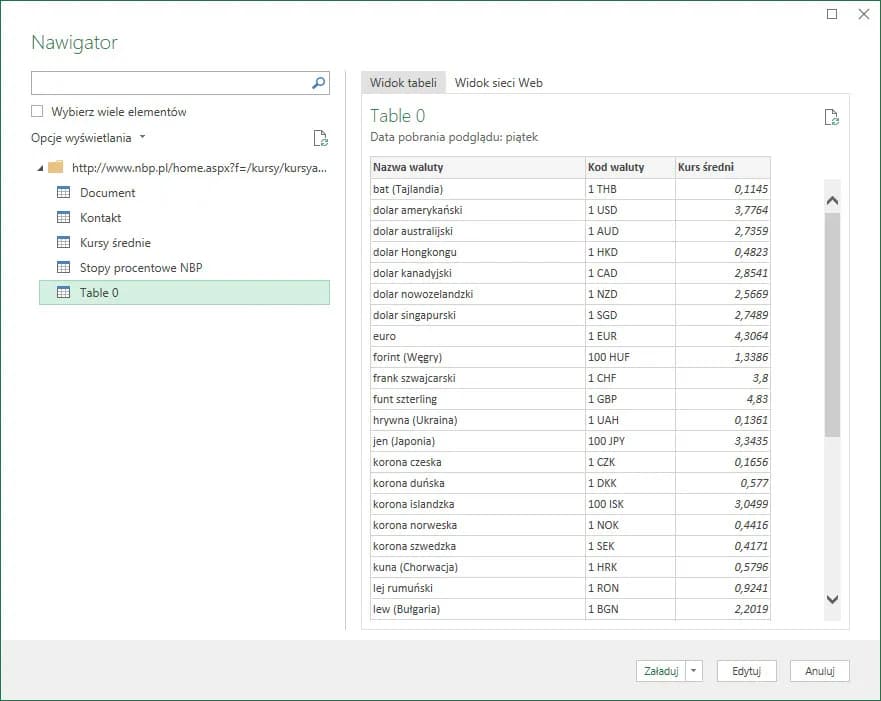
Task: Click the search magnifier icon
Action: click(x=319, y=83)
